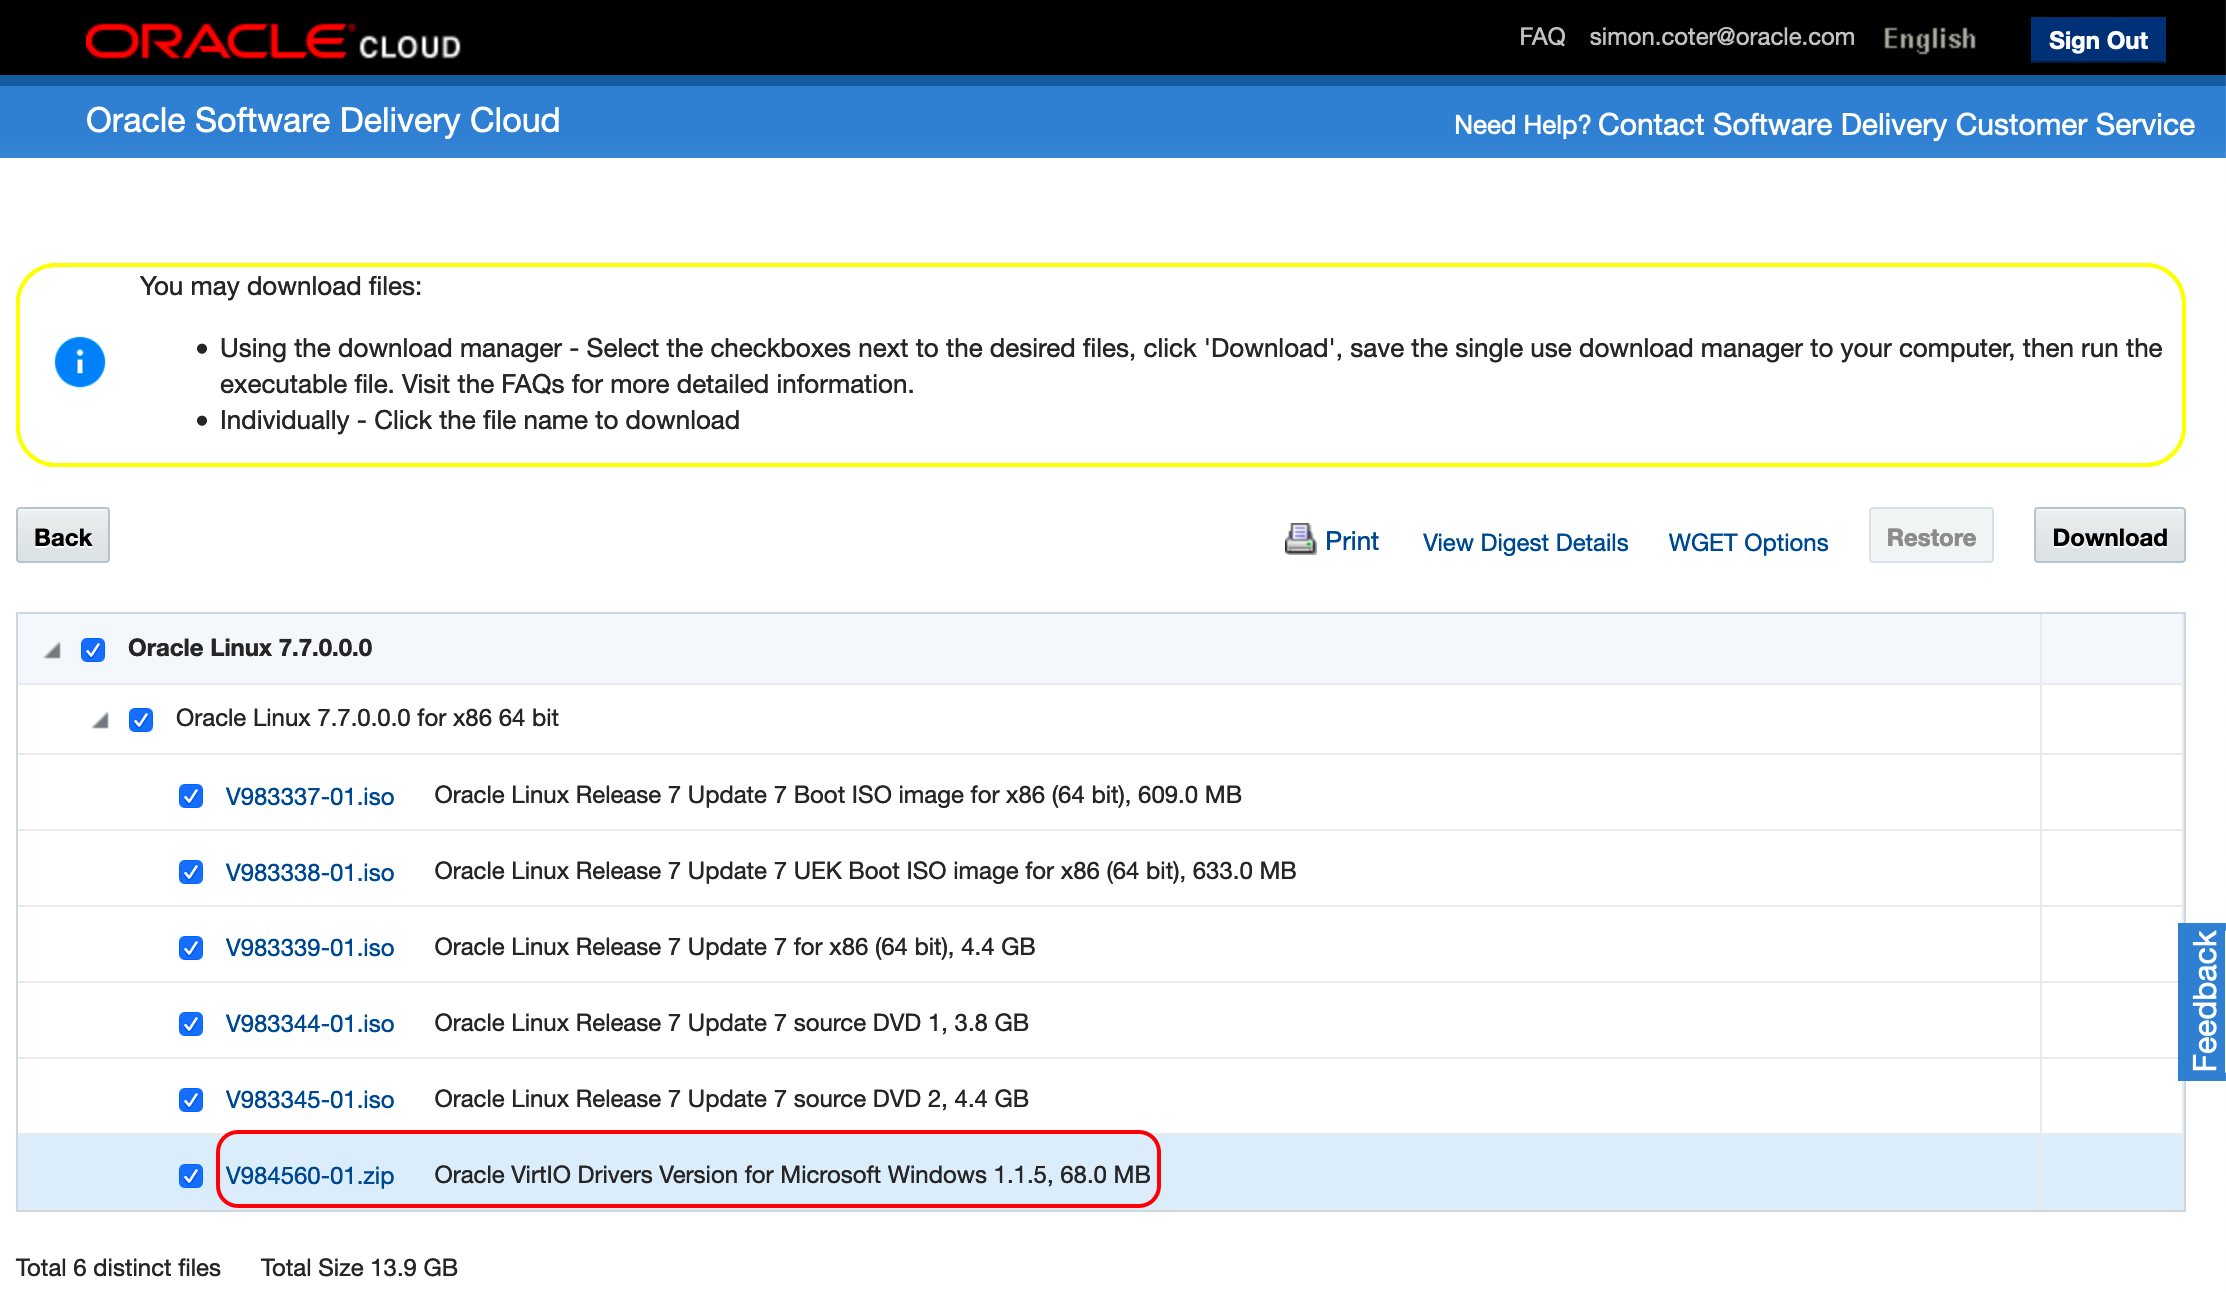Viewport: 2226px width, 1292px height.
Task: Uncheck the Oracle Linux 7.7.0.0.0 checkbox
Action: click(93, 650)
